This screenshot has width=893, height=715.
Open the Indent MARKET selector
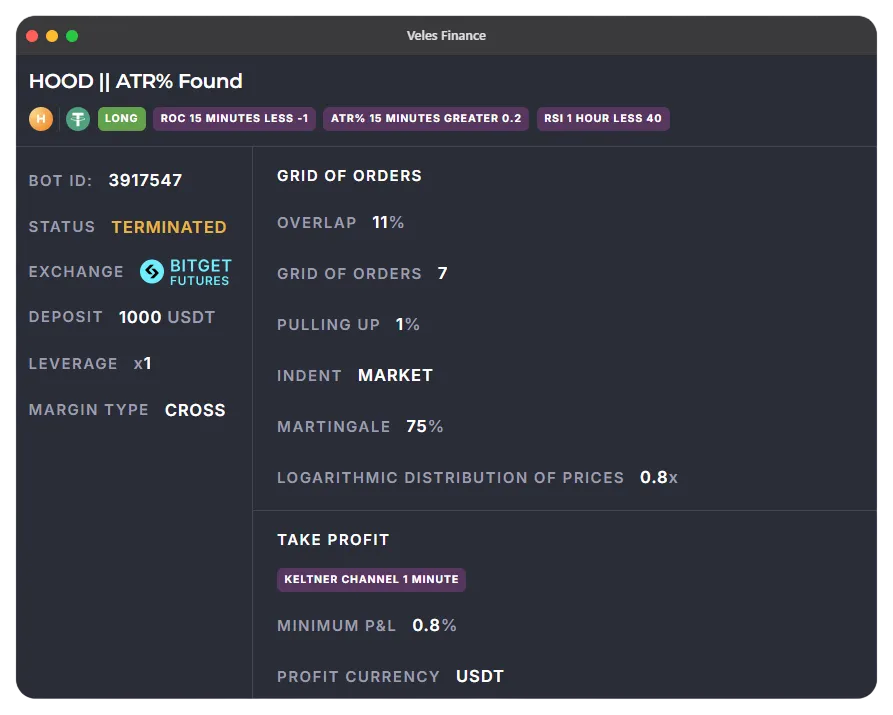pyautogui.click(x=394, y=375)
